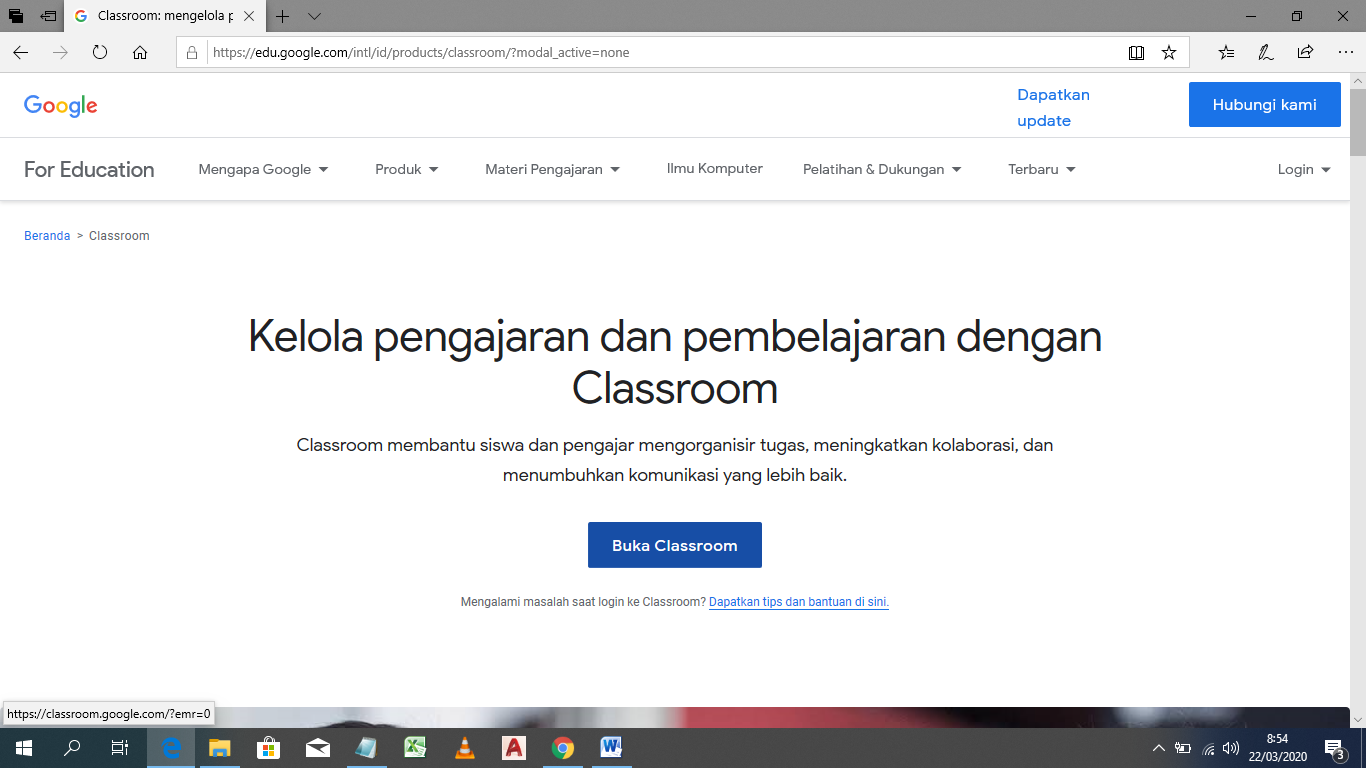This screenshot has height=768, width=1366.
Task: Open the Excel icon on taskbar
Action: 416,748
